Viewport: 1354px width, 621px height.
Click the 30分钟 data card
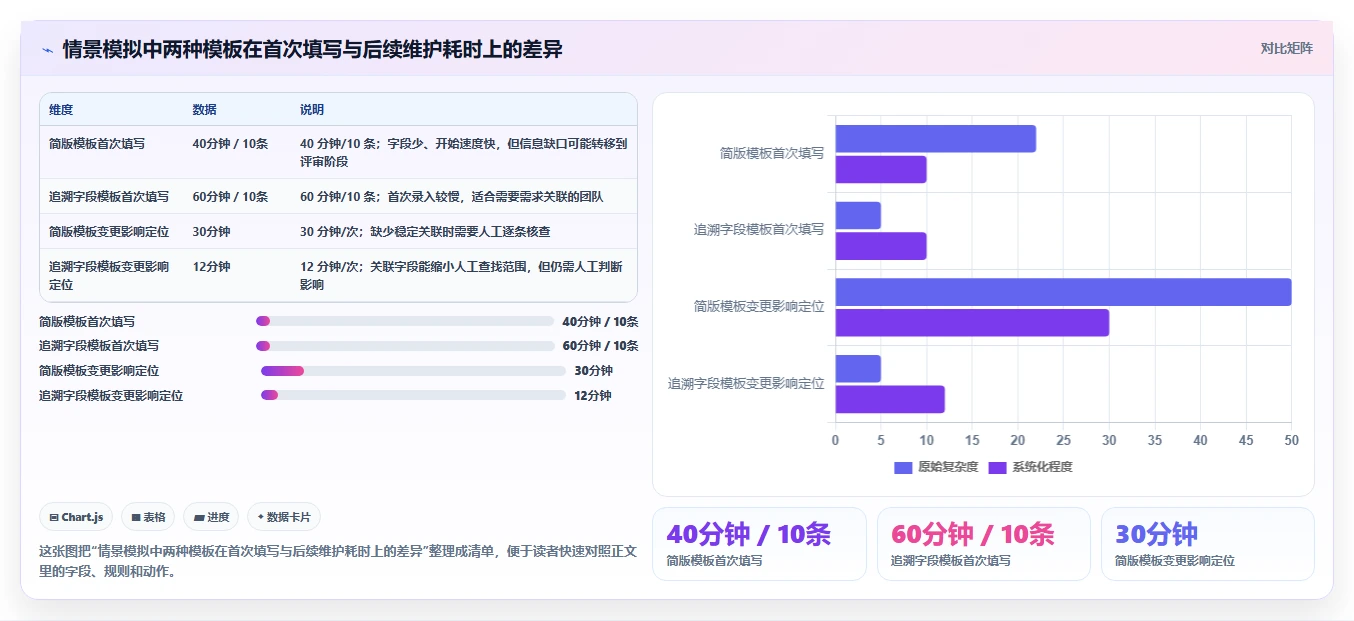coord(1207,544)
